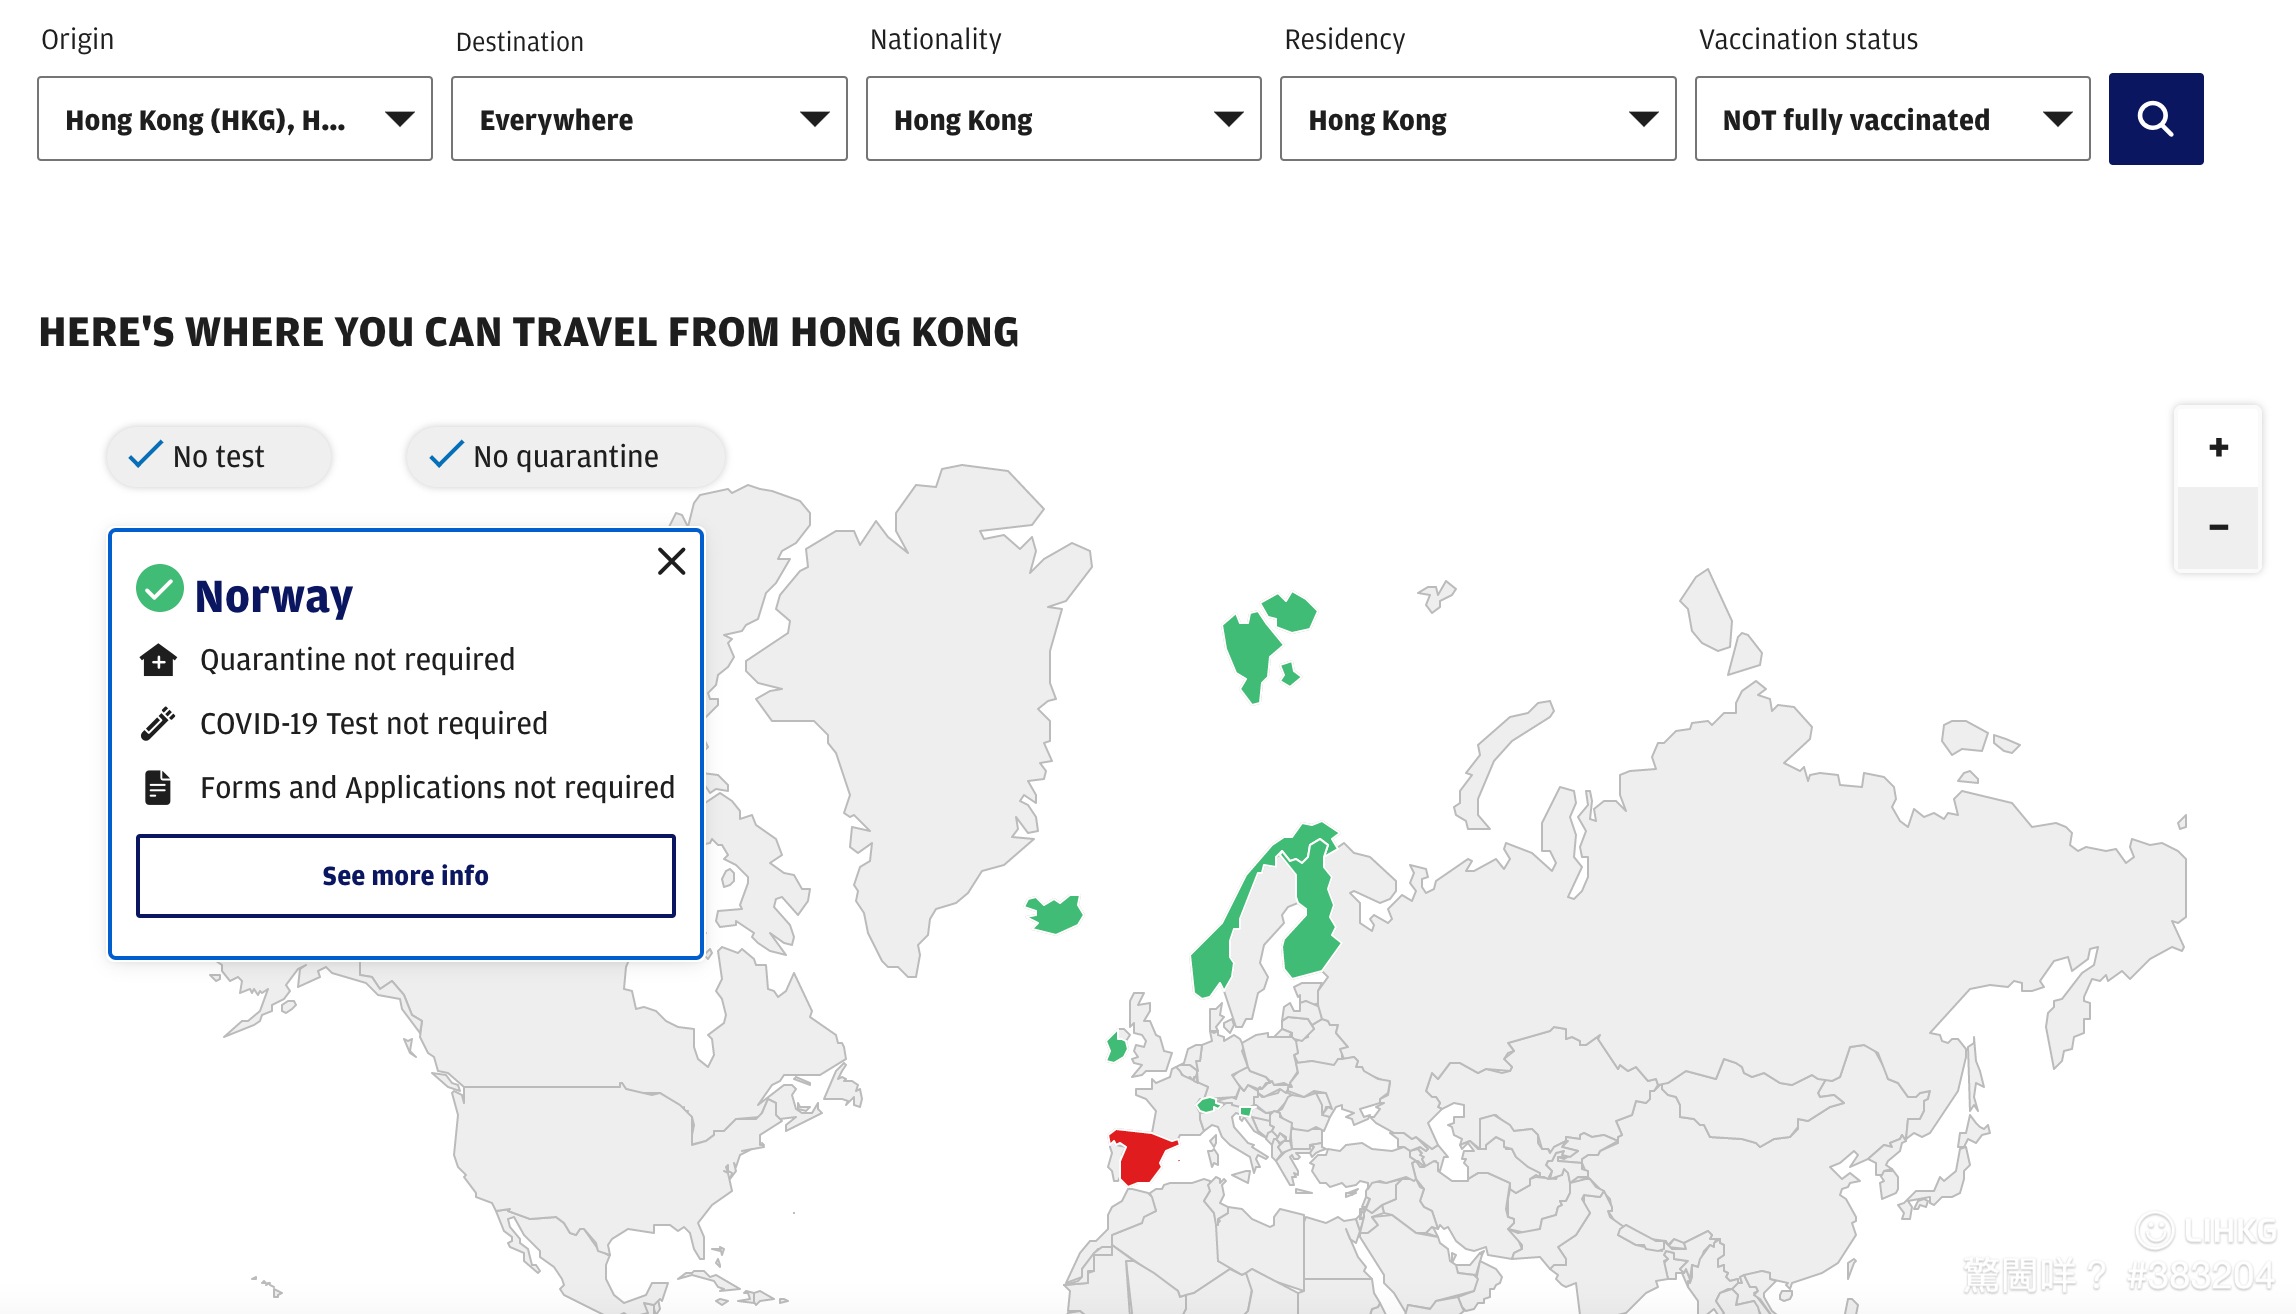Click the Norway country heading
This screenshot has width=2296, height=1314.
[274, 596]
